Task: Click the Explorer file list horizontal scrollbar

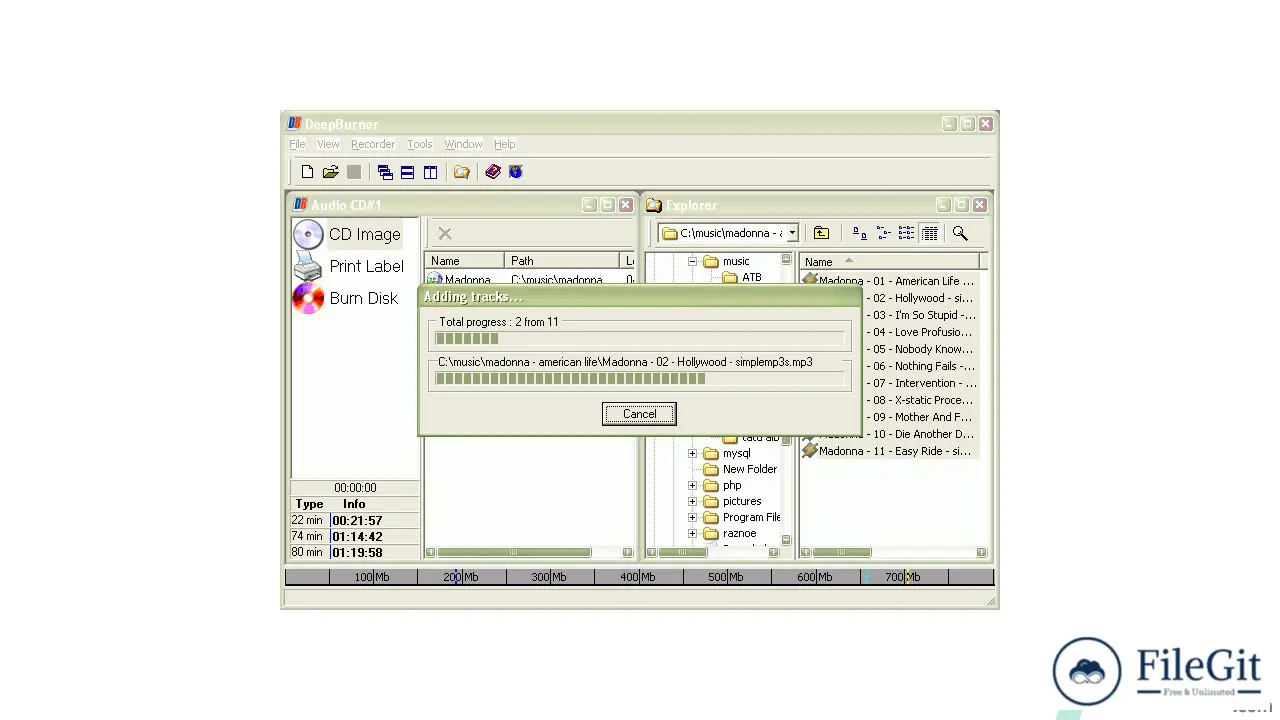Action: point(894,552)
